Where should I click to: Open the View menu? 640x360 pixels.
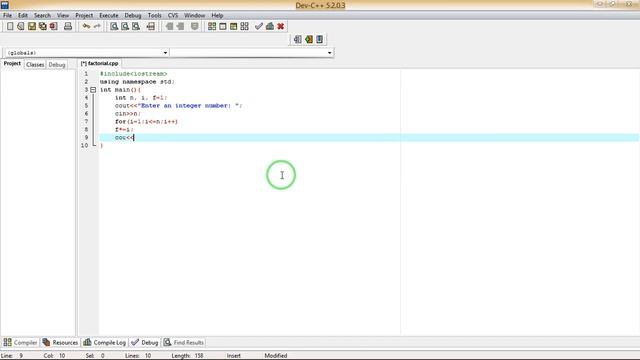(63, 16)
